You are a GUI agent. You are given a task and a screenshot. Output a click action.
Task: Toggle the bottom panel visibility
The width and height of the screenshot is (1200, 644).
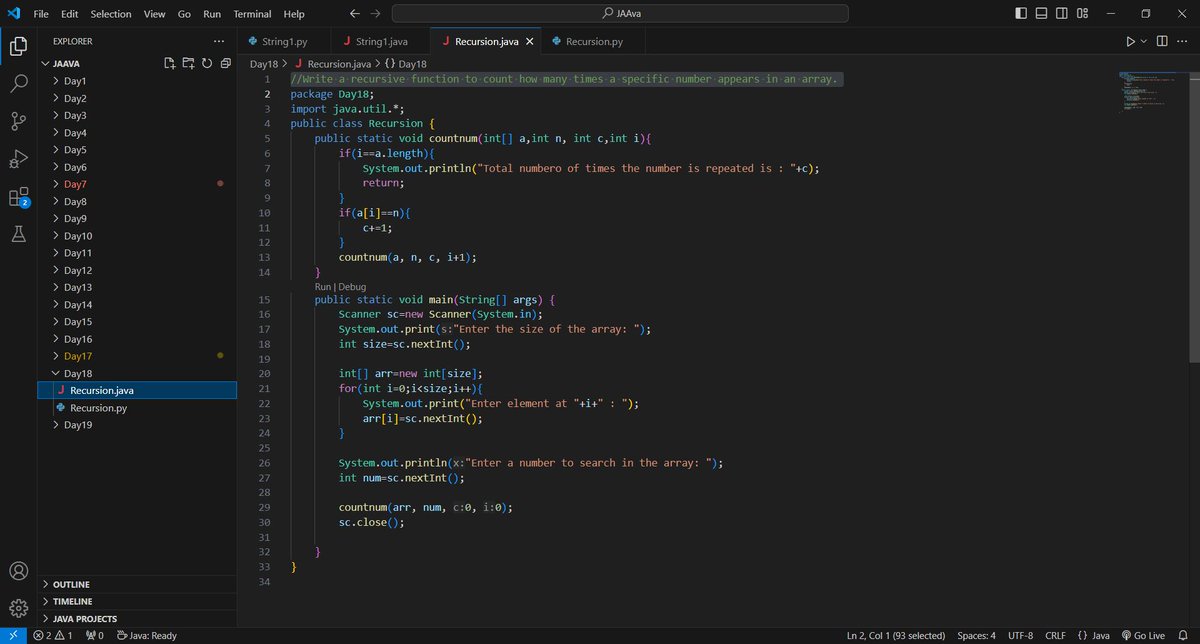1041,14
